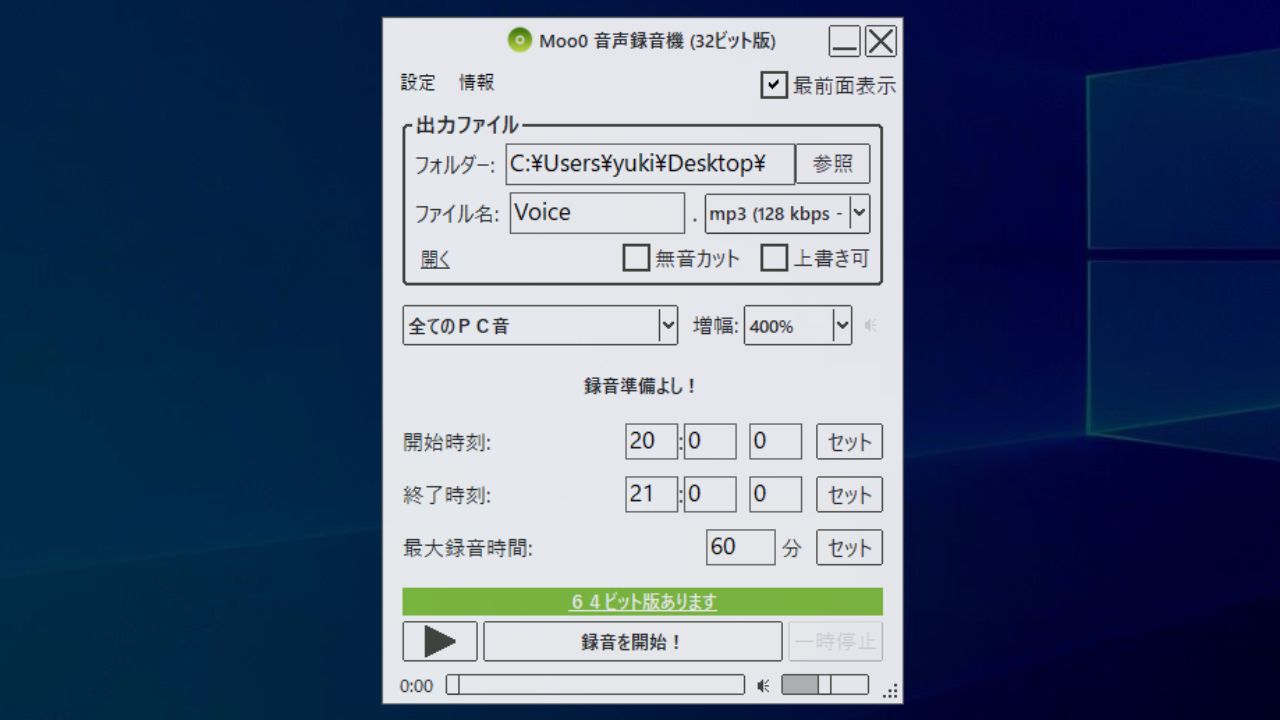Click the フォルダー path input field
The height and width of the screenshot is (720, 1280).
point(650,164)
